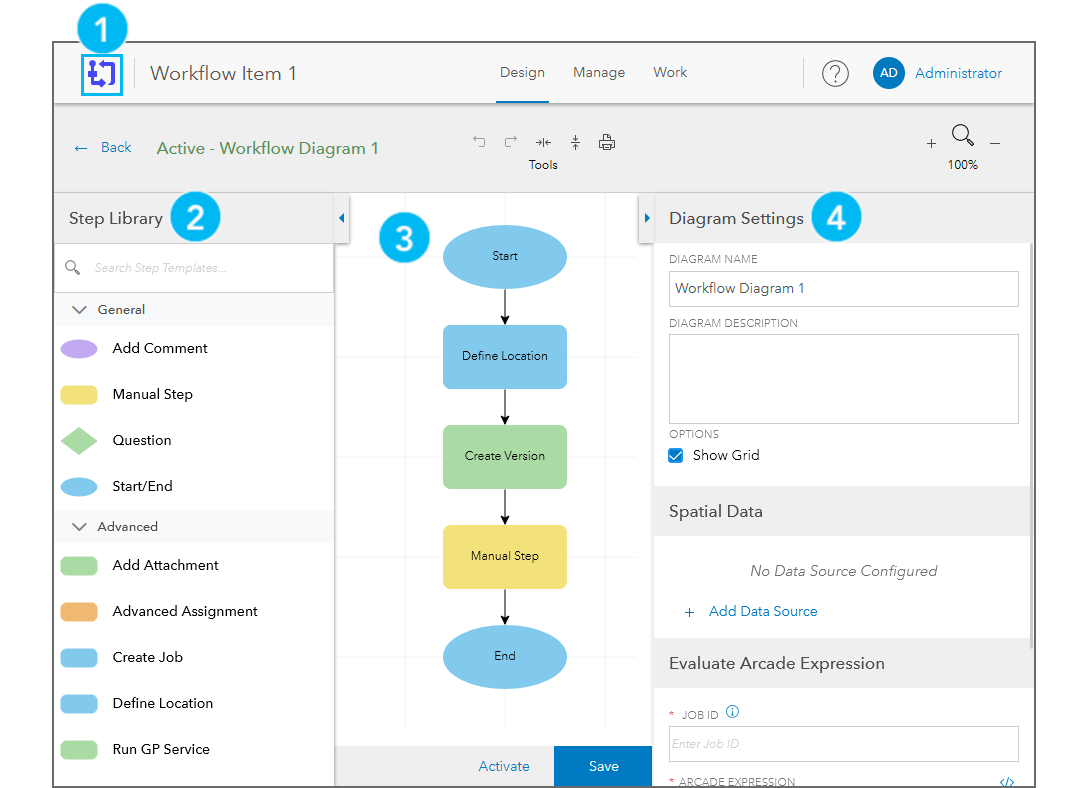Click the Redo icon in the Tools bar
Viewport: 1088px width, 788px height.
[x=509, y=141]
